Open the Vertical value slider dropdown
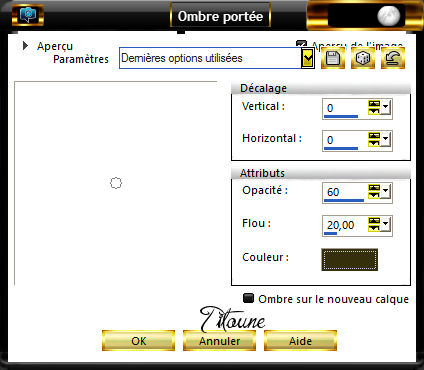 point(386,107)
